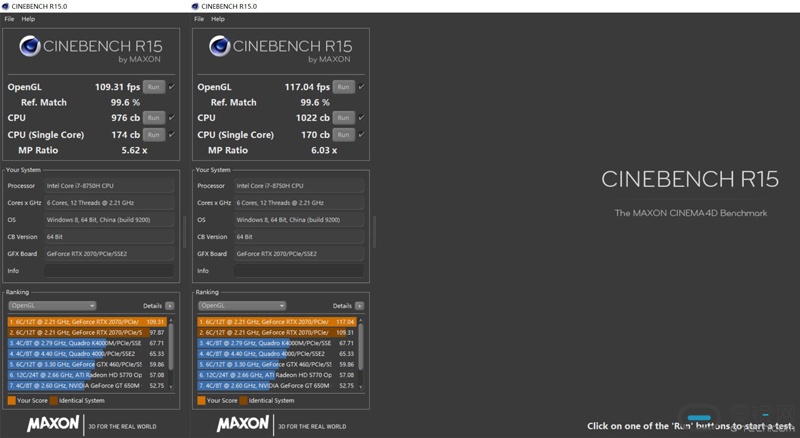Screen dimensions: 800x438
Task: Select GeForce GTX 460 rank 5 in left window
Action: click(x=87, y=364)
